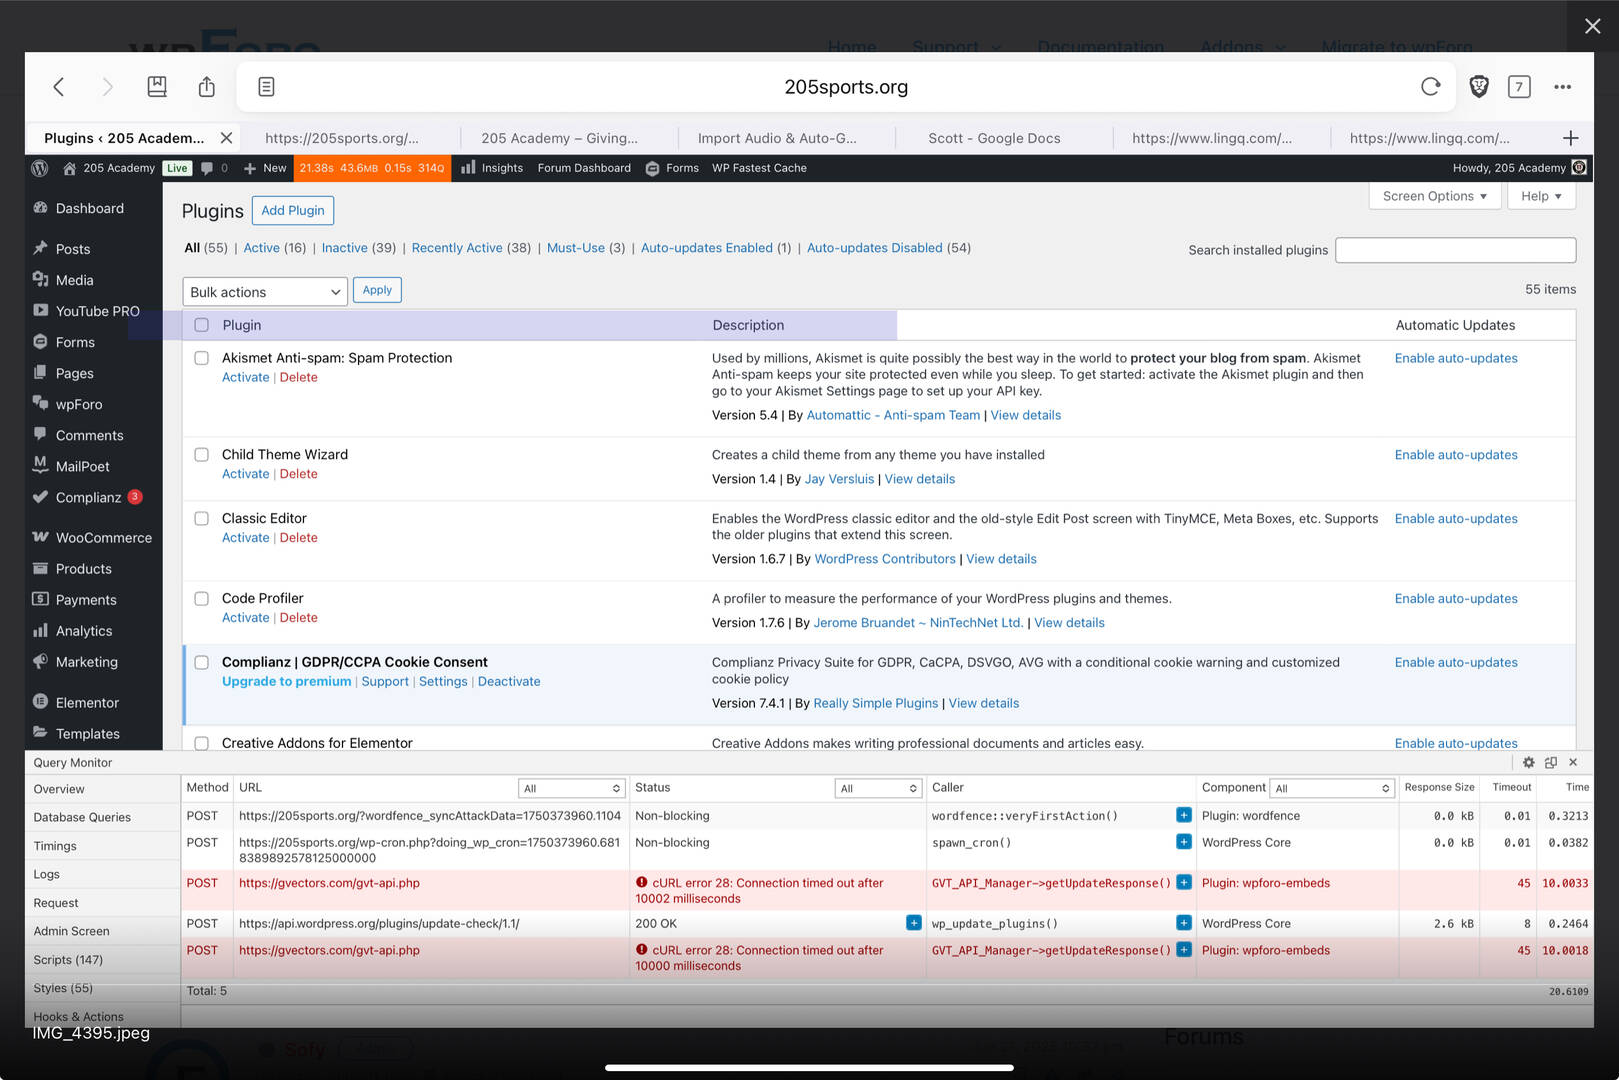Check the Code Profiler checkbox
The width and height of the screenshot is (1619, 1080).
(x=202, y=599)
